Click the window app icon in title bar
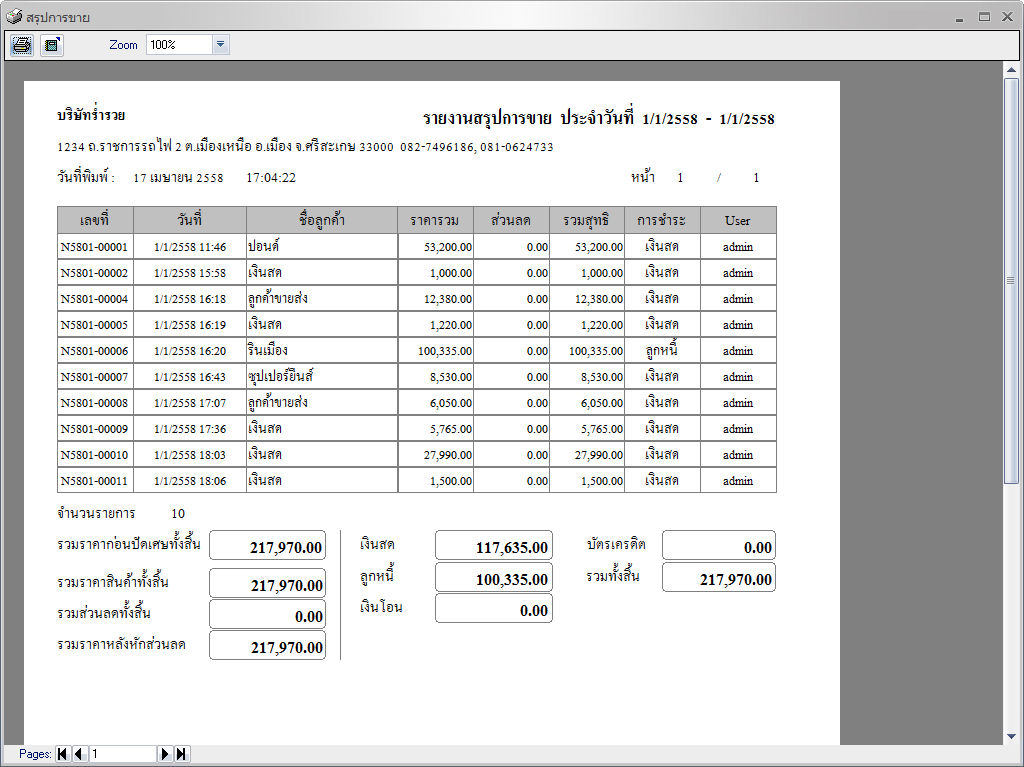The width and height of the screenshot is (1024, 767). [14, 16]
